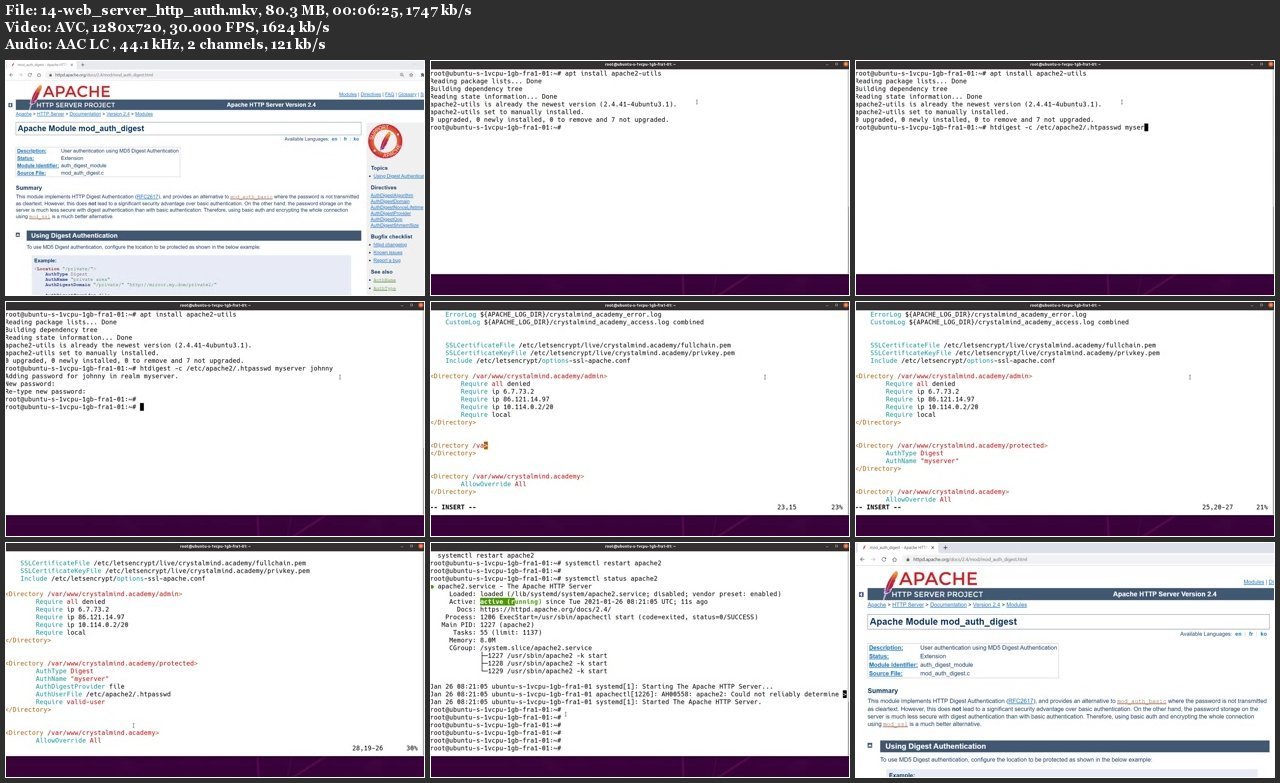This screenshot has width=1280, height=783.
Task: Click the address bar URL in first frame
Action: coord(104,75)
